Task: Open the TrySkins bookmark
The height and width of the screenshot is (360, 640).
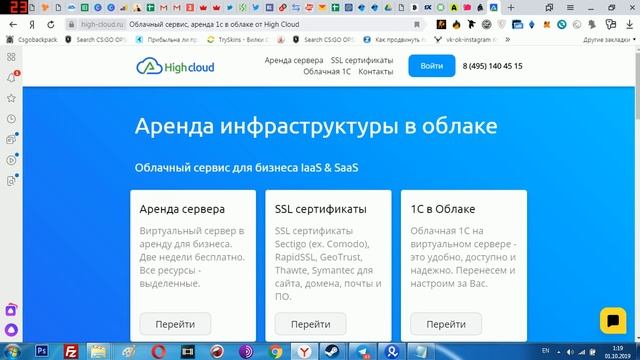Action: click(238, 40)
